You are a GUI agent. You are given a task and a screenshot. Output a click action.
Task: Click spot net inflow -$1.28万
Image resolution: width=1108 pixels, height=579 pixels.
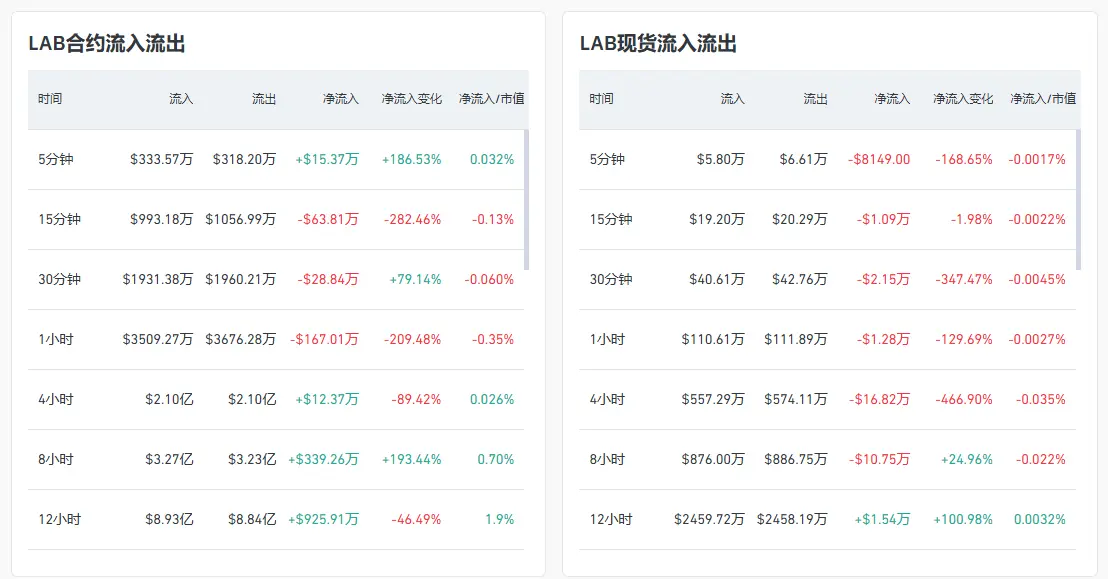coord(883,339)
